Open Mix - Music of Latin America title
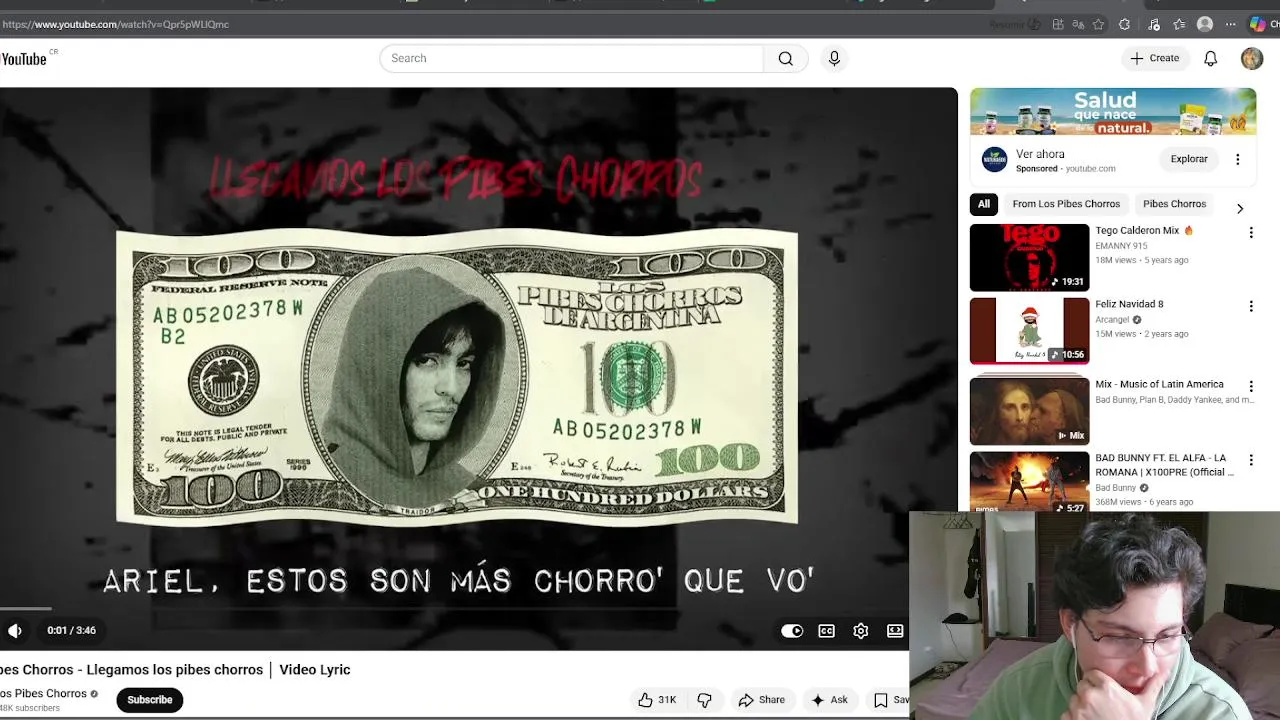 1159,384
